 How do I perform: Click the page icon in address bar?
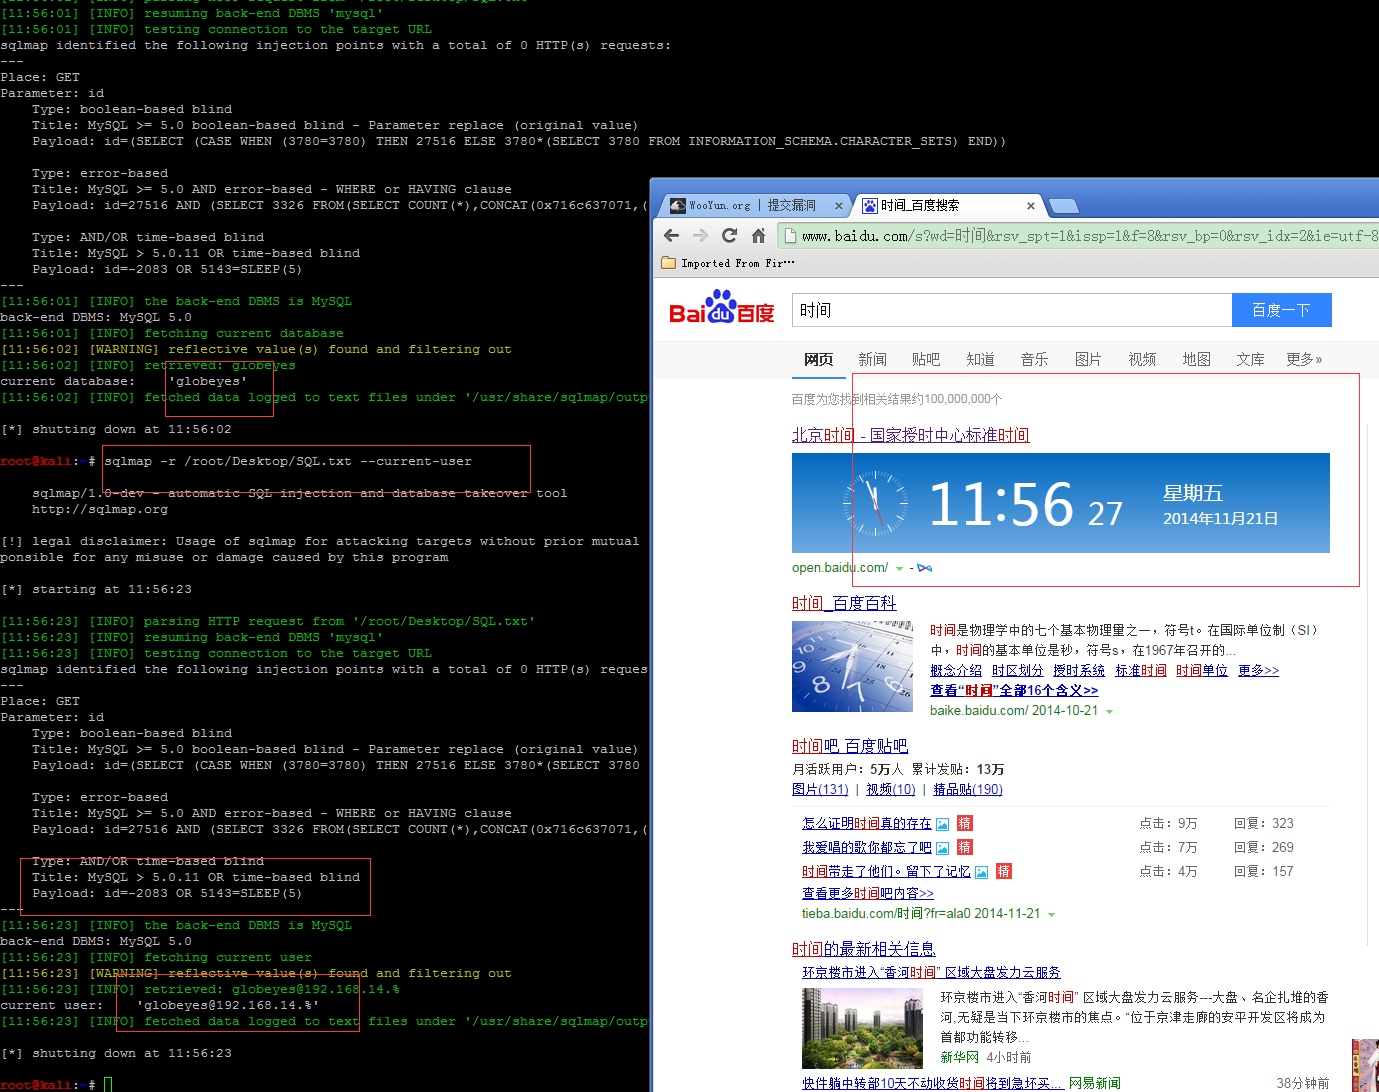click(789, 236)
